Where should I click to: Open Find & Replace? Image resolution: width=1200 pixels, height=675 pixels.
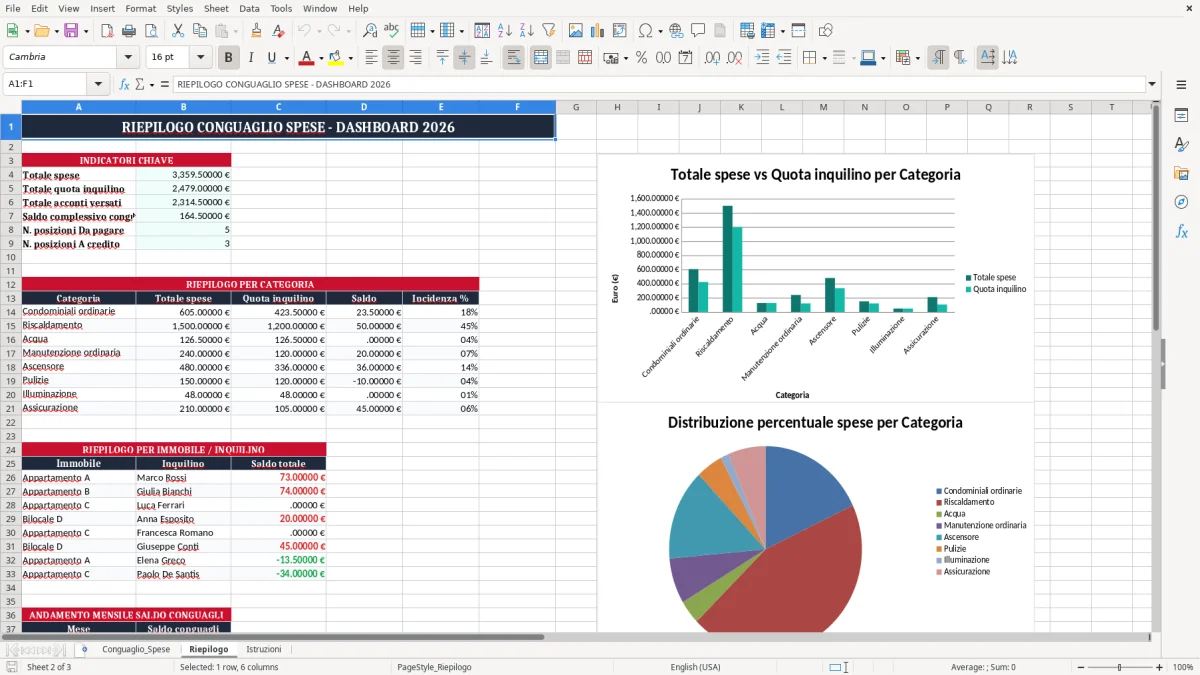[370, 31]
